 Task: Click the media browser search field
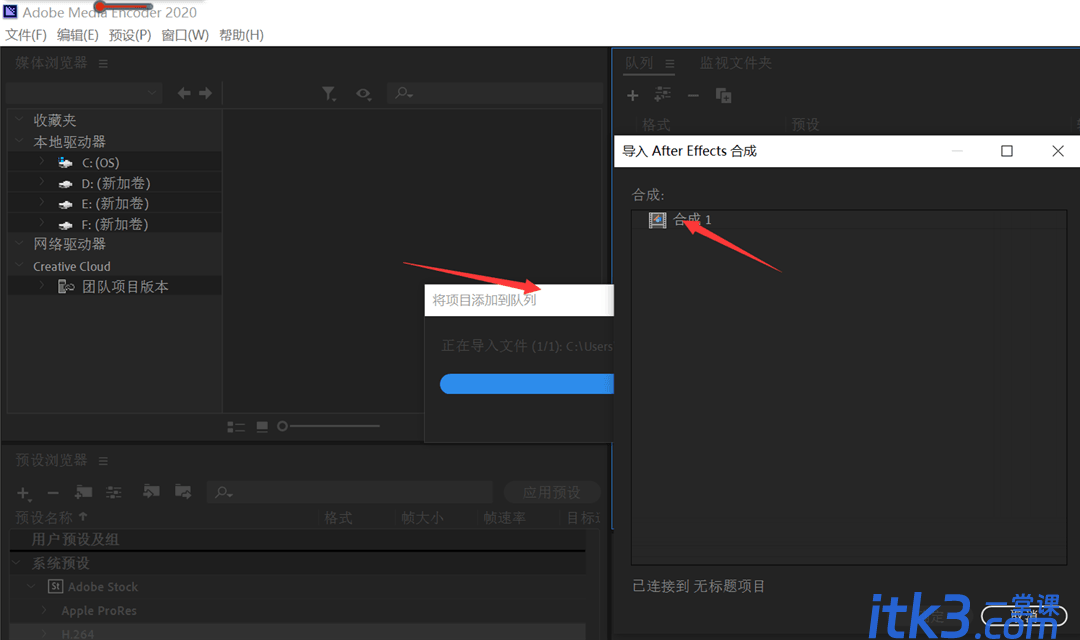495,93
